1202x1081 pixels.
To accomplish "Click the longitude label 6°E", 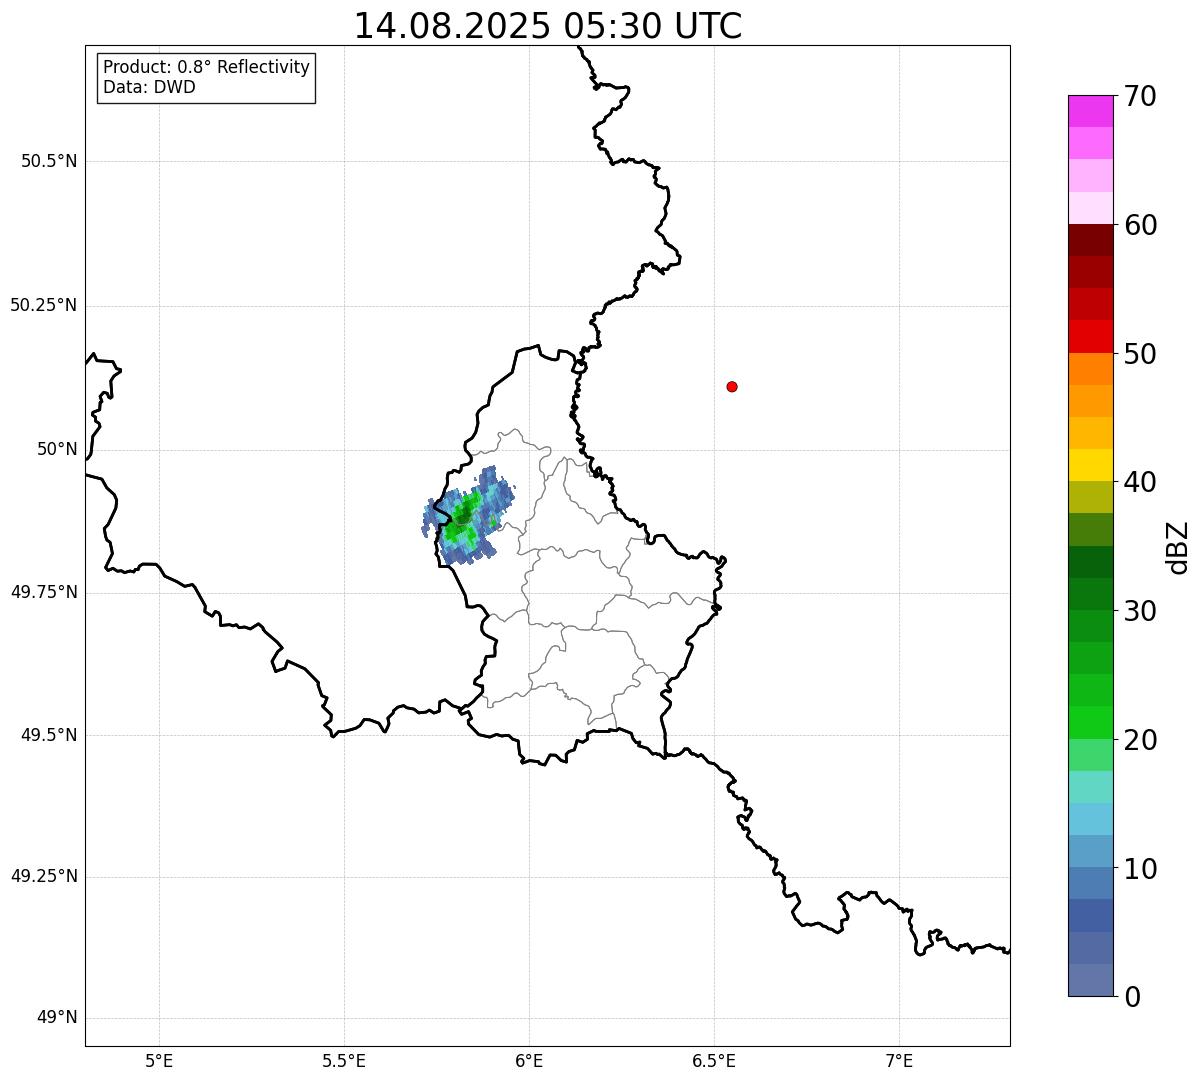I will tap(529, 1060).
